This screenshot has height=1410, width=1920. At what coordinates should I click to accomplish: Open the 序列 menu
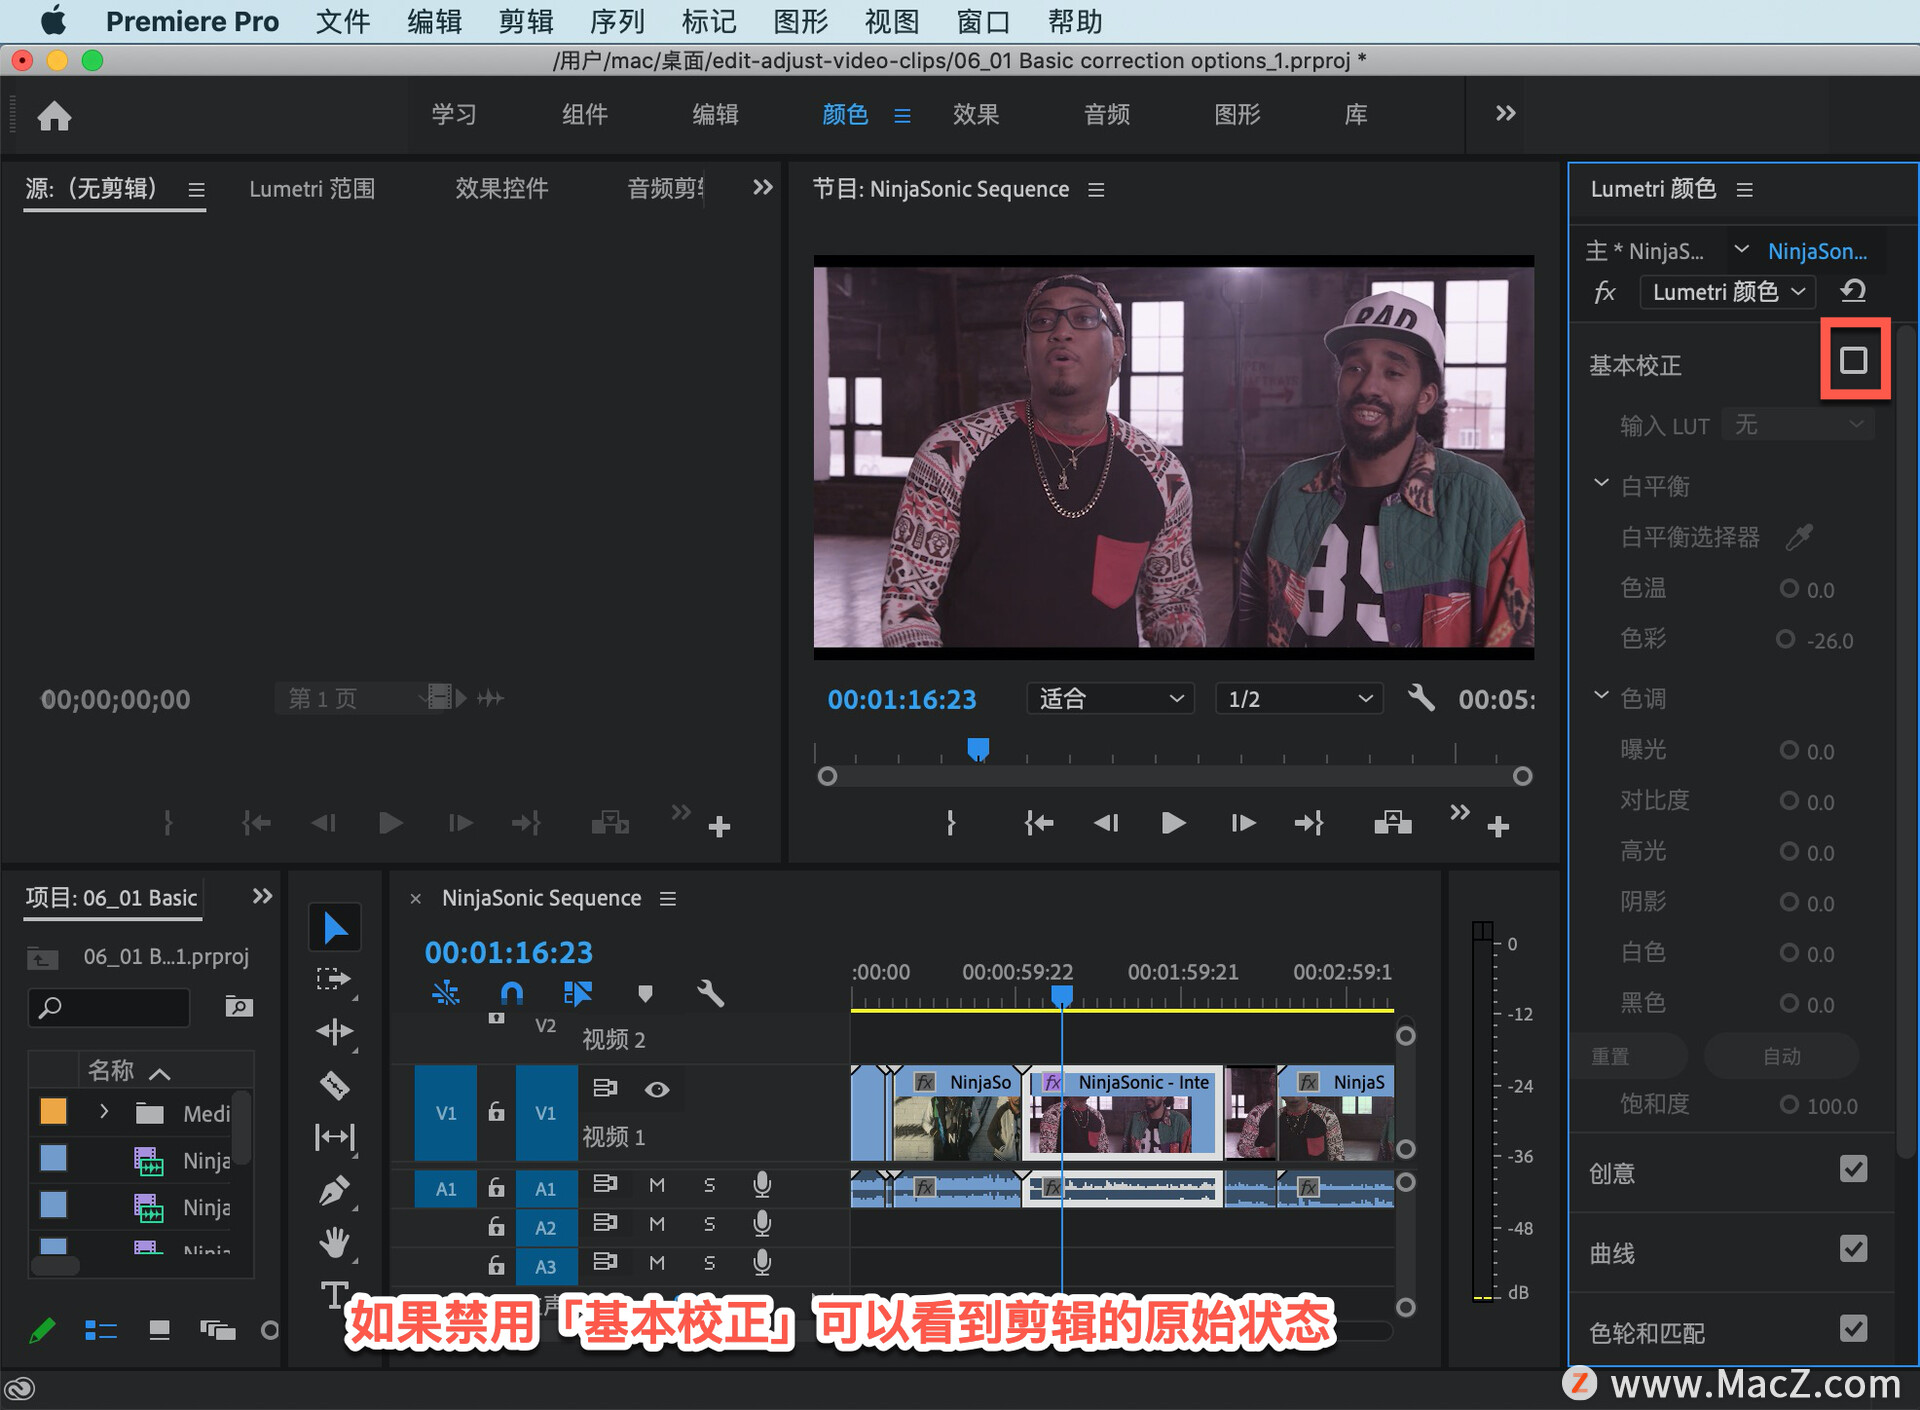pyautogui.click(x=617, y=21)
